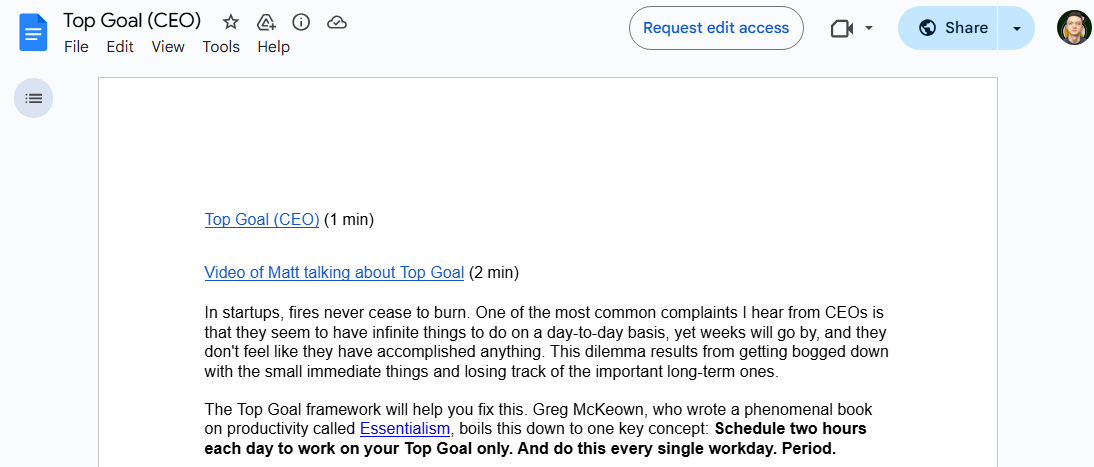Star the Top Goal (CEO) document

tap(231, 22)
